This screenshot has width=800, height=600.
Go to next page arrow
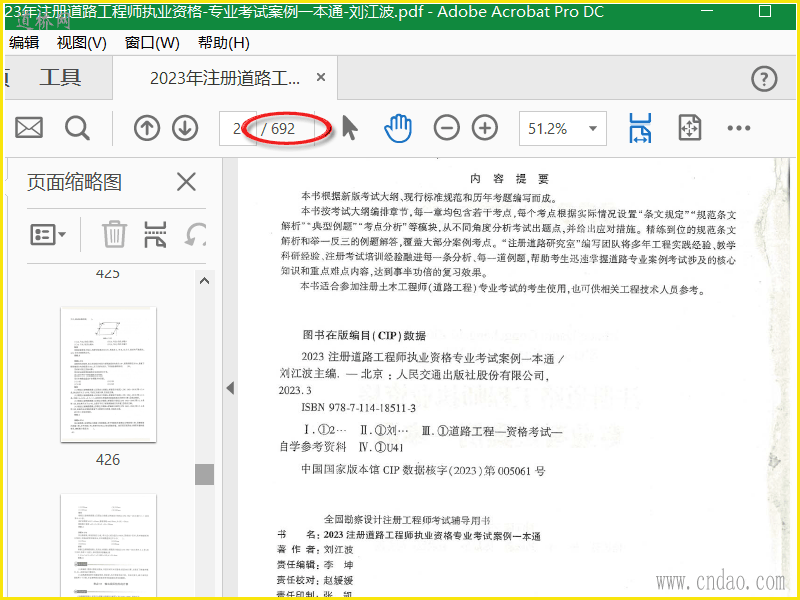click(x=185, y=128)
